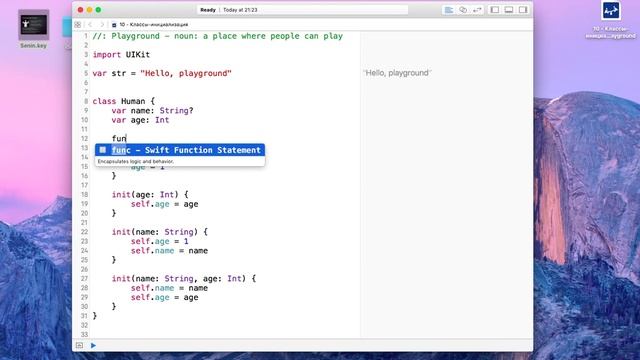The image size is (640, 360).
Task: Click 'init(age: Int) {' on line 18
Action: click(x=150, y=195)
